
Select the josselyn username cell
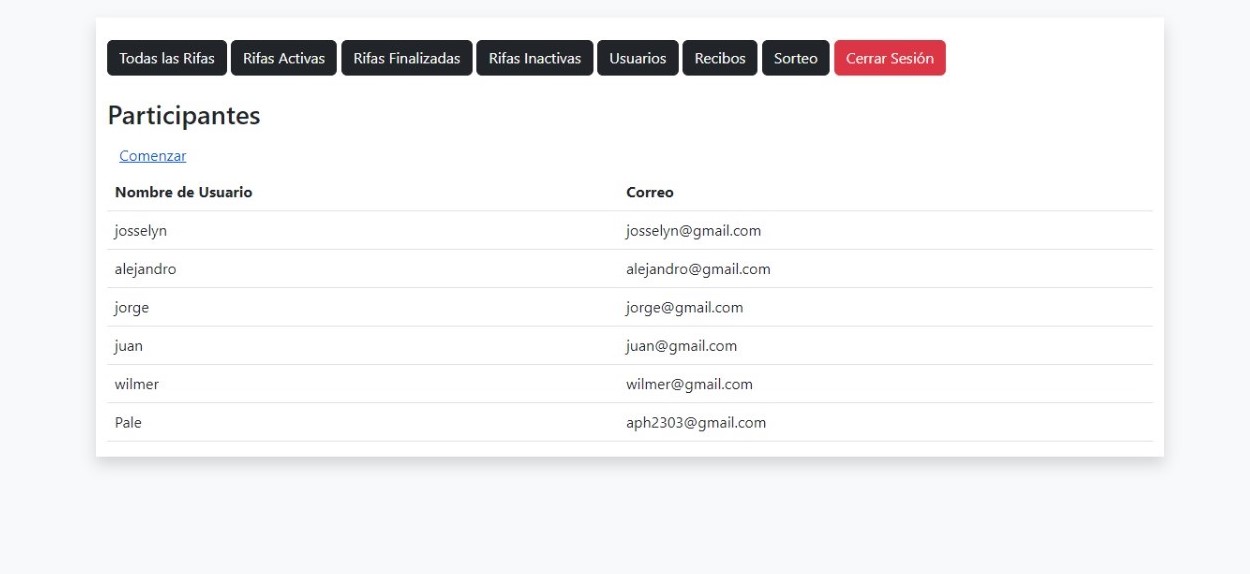pos(141,231)
